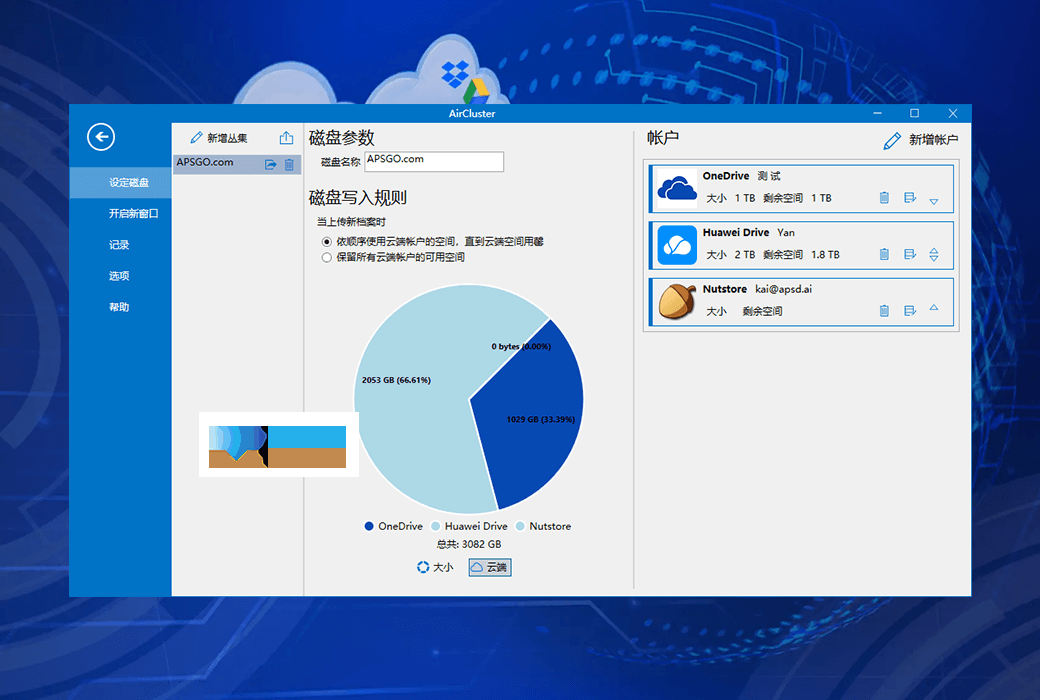Image resolution: width=1040 pixels, height=700 pixels.
Task: Maximize the AirCluster window
Action: tap(915, 113)
